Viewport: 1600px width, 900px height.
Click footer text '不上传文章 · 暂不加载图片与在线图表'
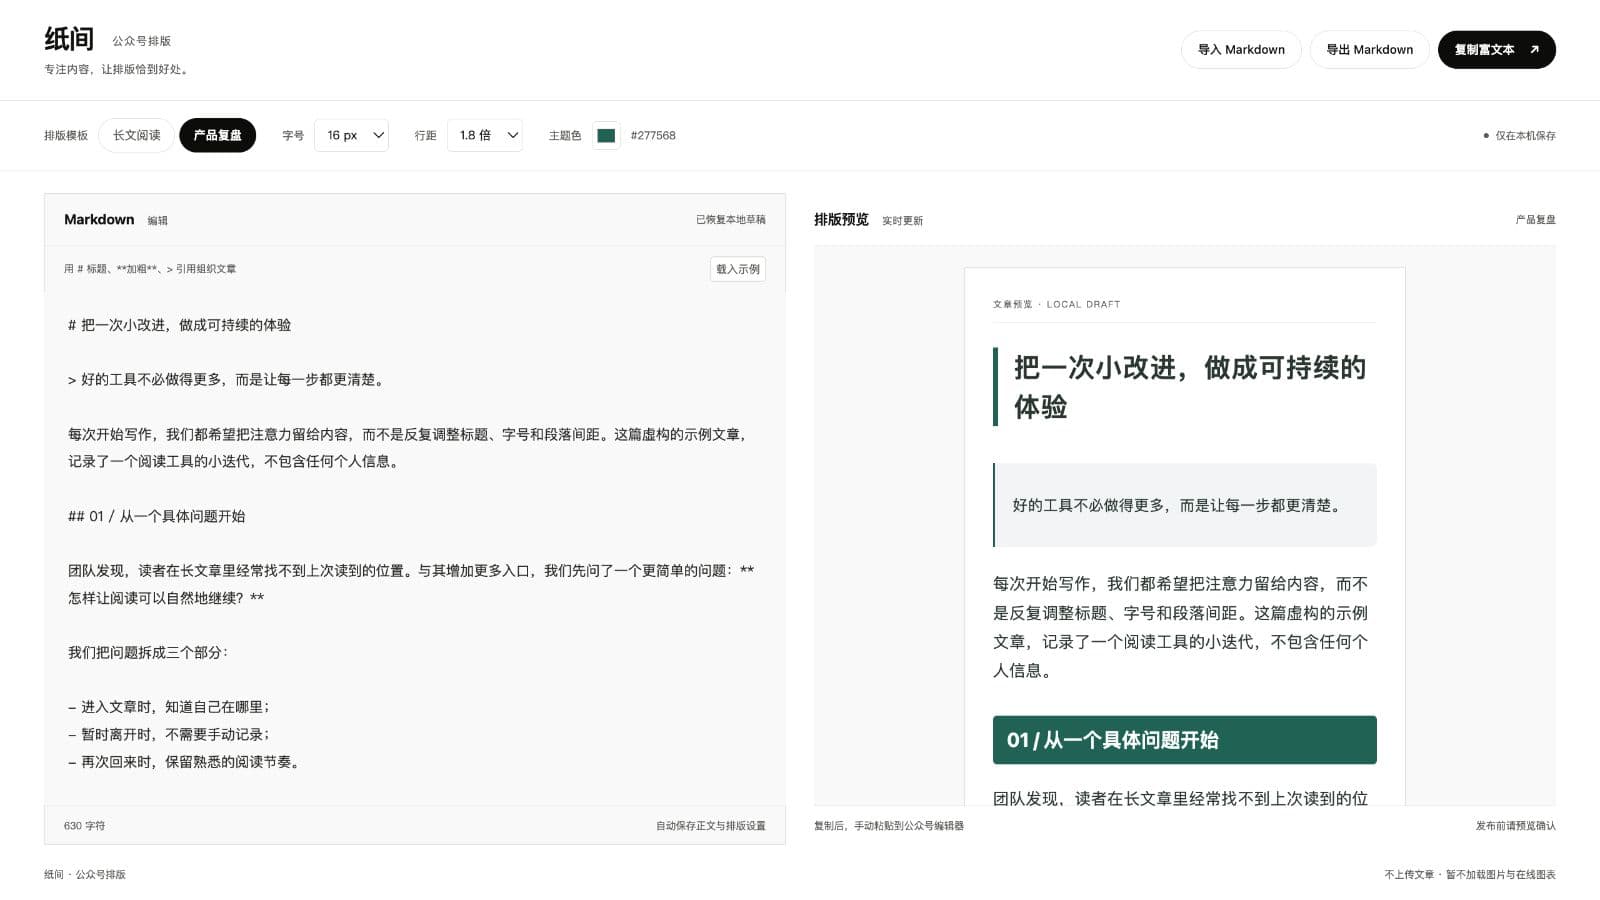pos(1470,874)
